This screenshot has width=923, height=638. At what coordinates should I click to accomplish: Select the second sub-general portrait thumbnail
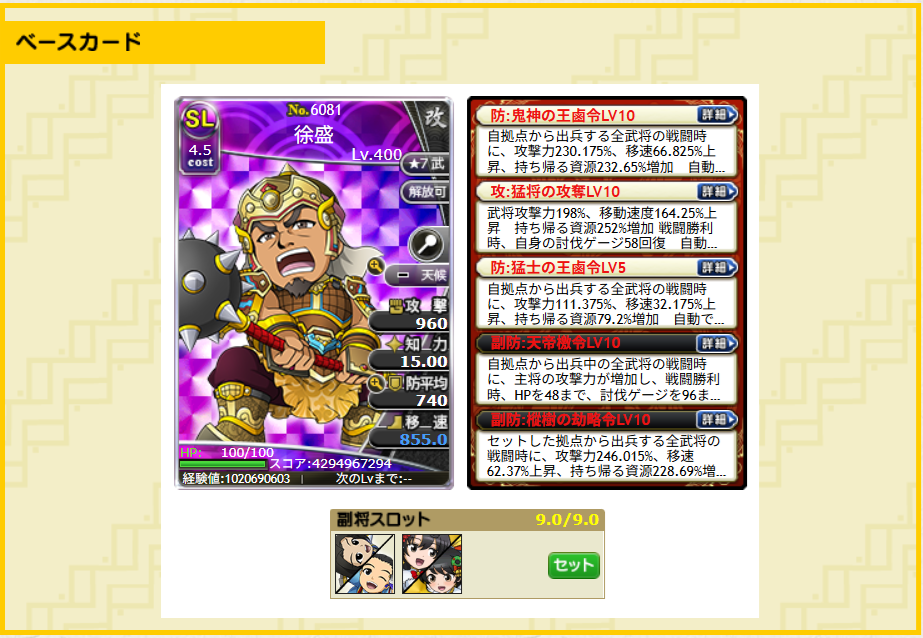pos(432,564)
